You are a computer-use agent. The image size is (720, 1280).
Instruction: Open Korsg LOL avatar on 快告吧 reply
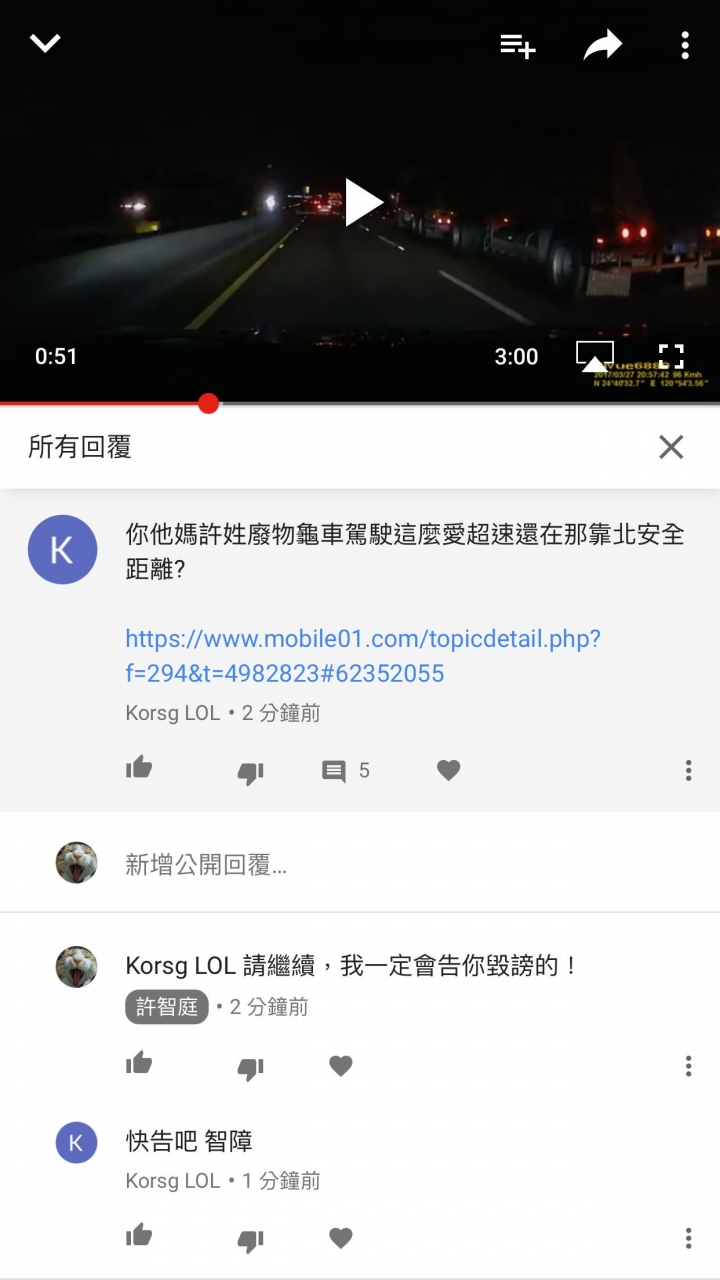pos(76,1142)
